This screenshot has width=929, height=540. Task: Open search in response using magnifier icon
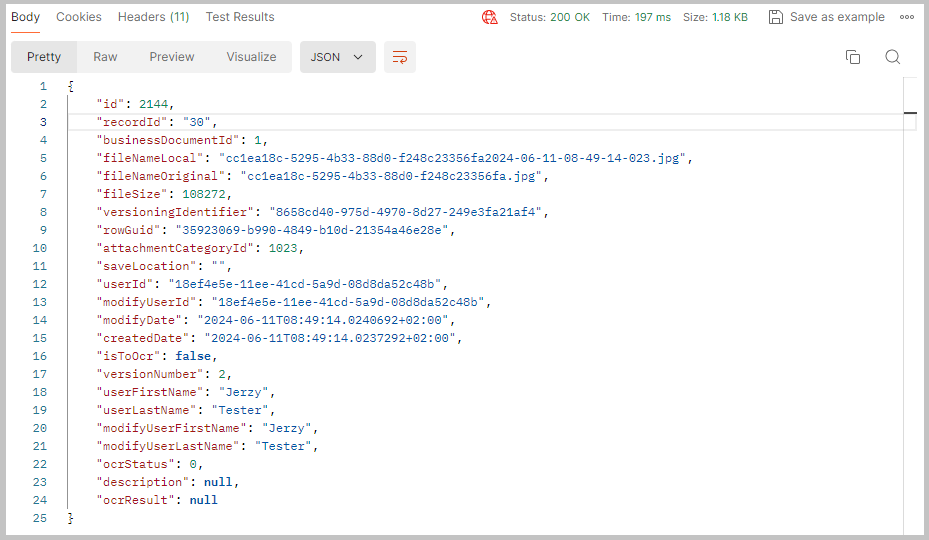892,57
